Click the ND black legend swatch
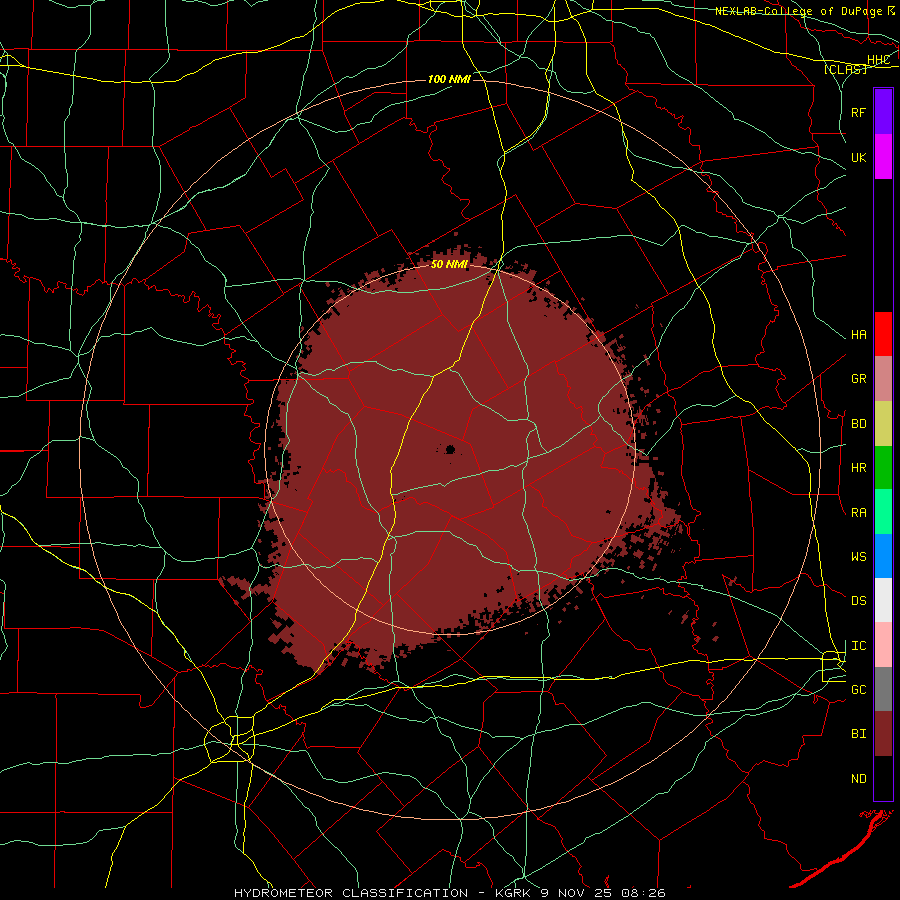900x900 pixels. tap(883, 778)
